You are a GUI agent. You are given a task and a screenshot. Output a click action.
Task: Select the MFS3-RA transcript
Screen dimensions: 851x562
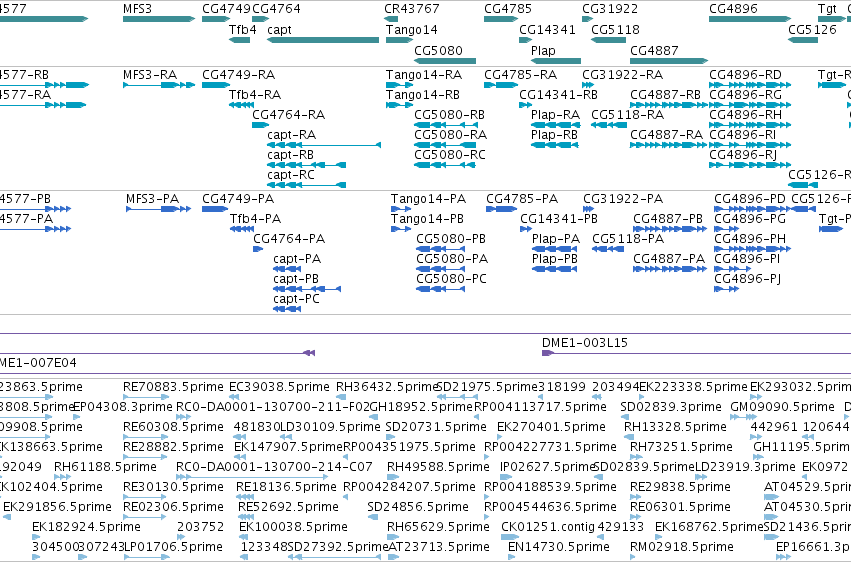pos(159,85)
